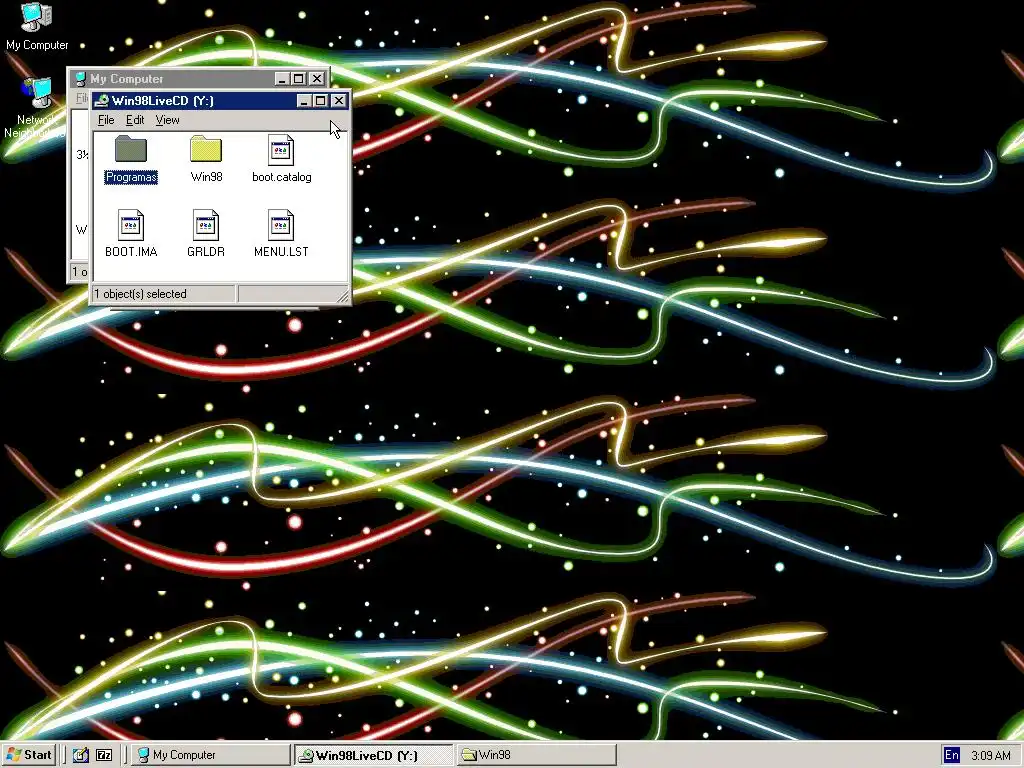Open the 7z quick launch icon
Viewport: 1024px width, 768px height.
tap(104, 755)
